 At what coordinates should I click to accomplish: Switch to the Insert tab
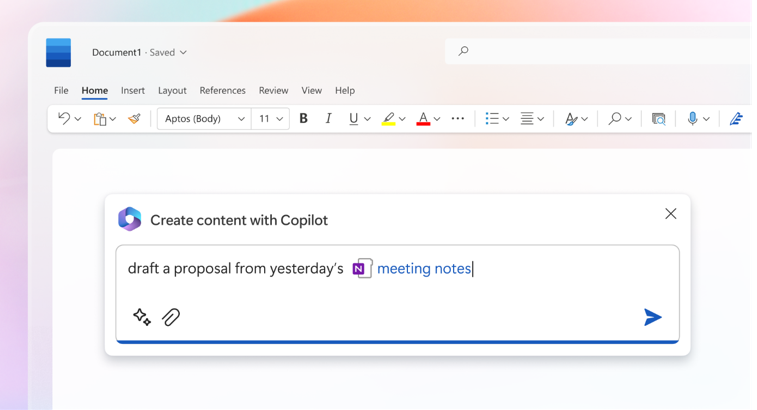133,90
